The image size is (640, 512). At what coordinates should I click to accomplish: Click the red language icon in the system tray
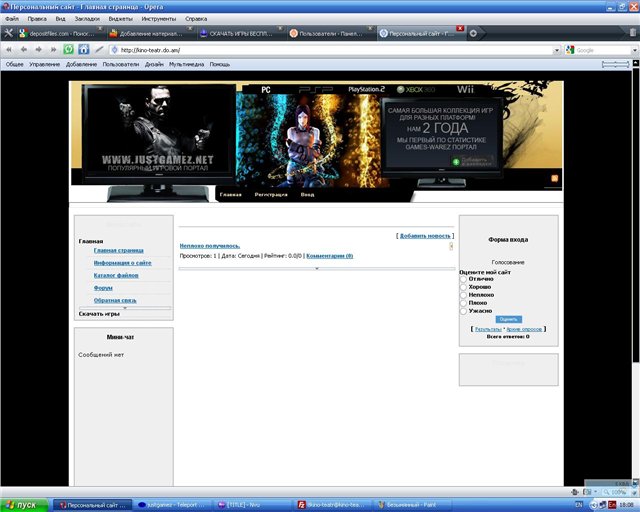(612, 505)
